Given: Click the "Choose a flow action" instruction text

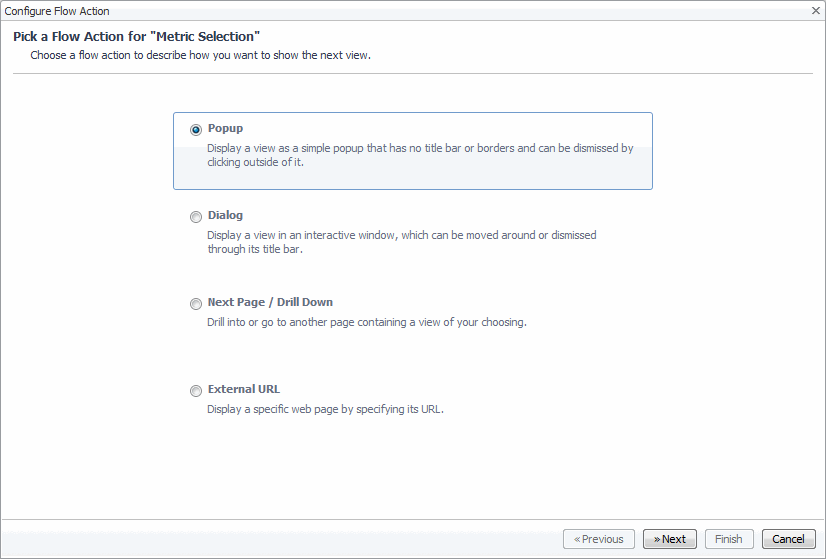Looking at the screenshot, I should [200, 55].
